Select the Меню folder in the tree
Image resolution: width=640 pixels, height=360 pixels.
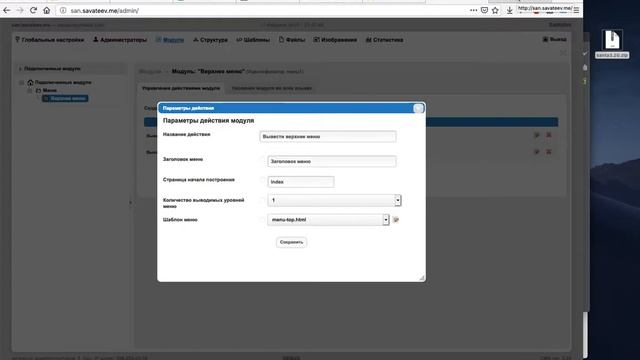click(x=46, y=90)
